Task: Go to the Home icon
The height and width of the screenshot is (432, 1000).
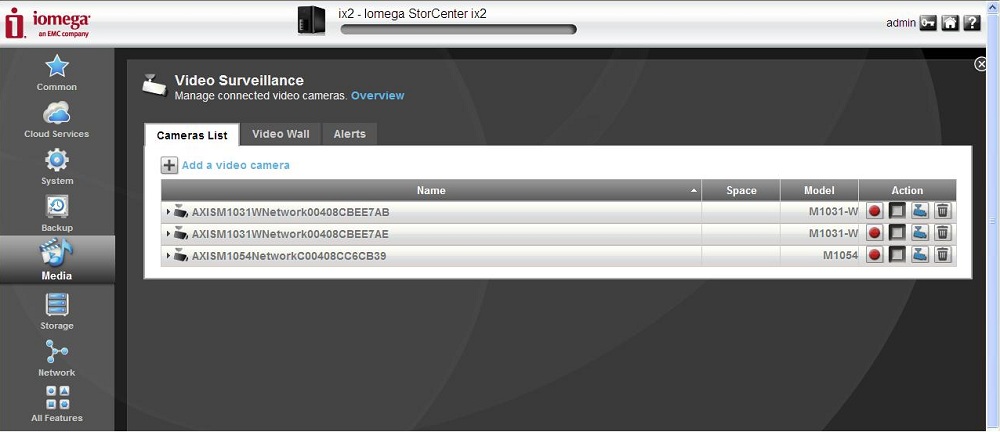Action: pyautogui.click(x=950, y=23)
